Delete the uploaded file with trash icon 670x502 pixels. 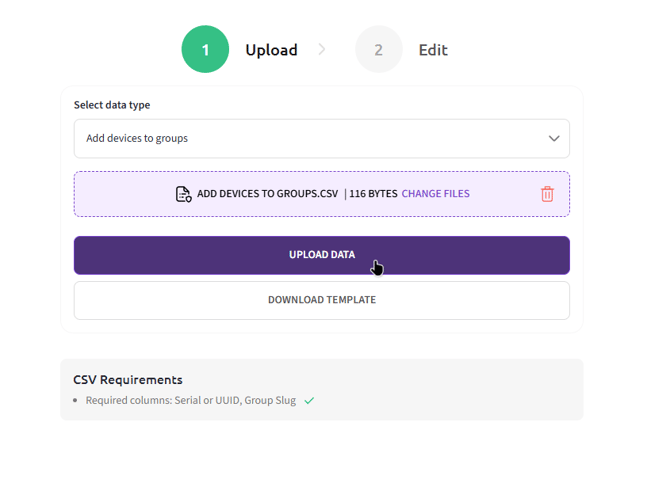click(547, 194)
